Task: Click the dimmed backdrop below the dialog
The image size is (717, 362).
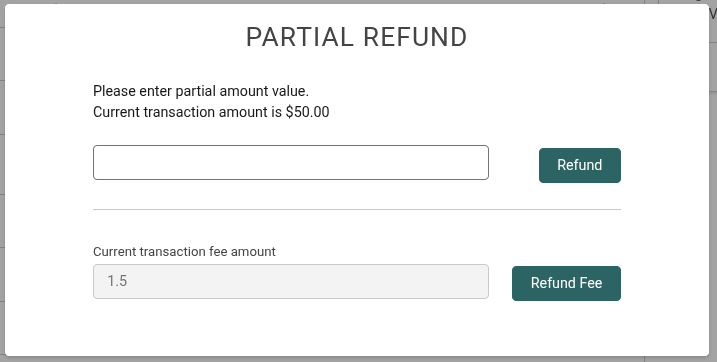Action: click(358, 359)
